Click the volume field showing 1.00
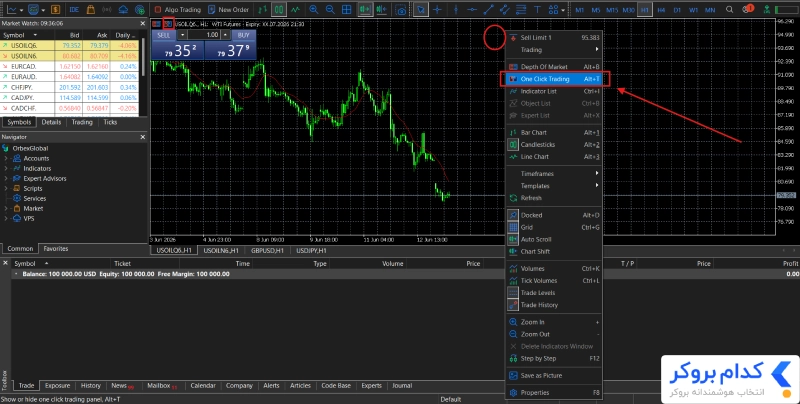This screenshot has width=800, height=404. click(204, 35)
